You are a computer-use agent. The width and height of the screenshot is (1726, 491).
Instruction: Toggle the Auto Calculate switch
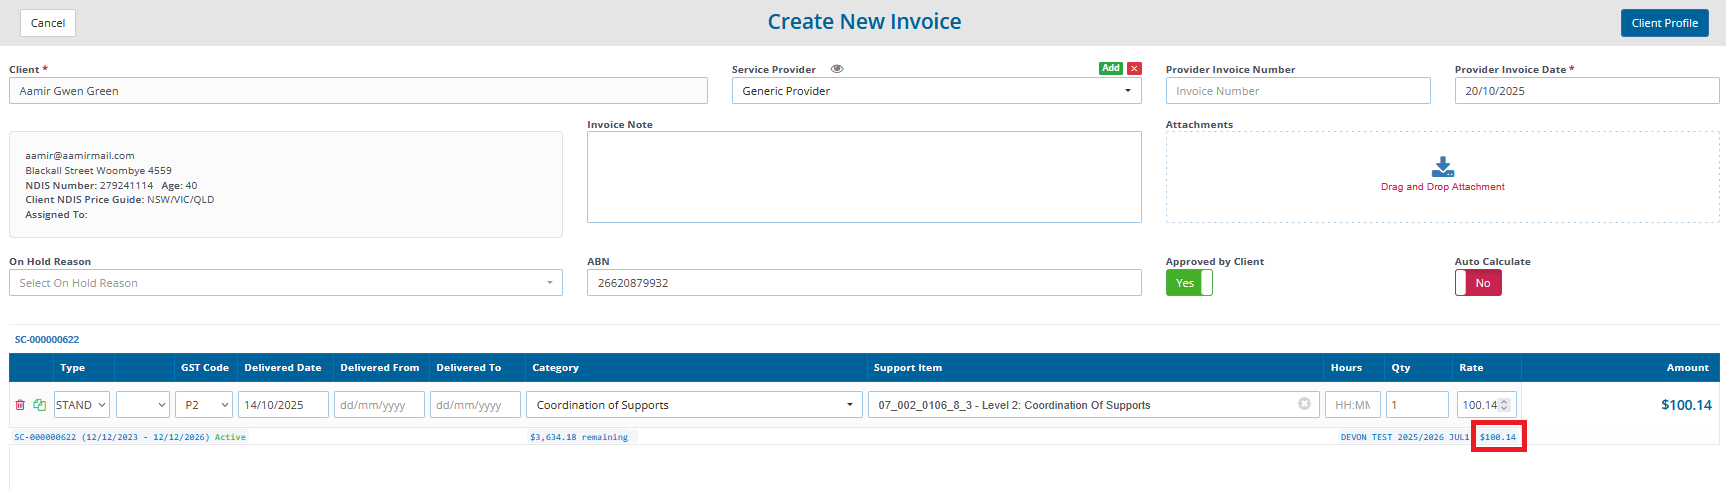[1478, 283]
